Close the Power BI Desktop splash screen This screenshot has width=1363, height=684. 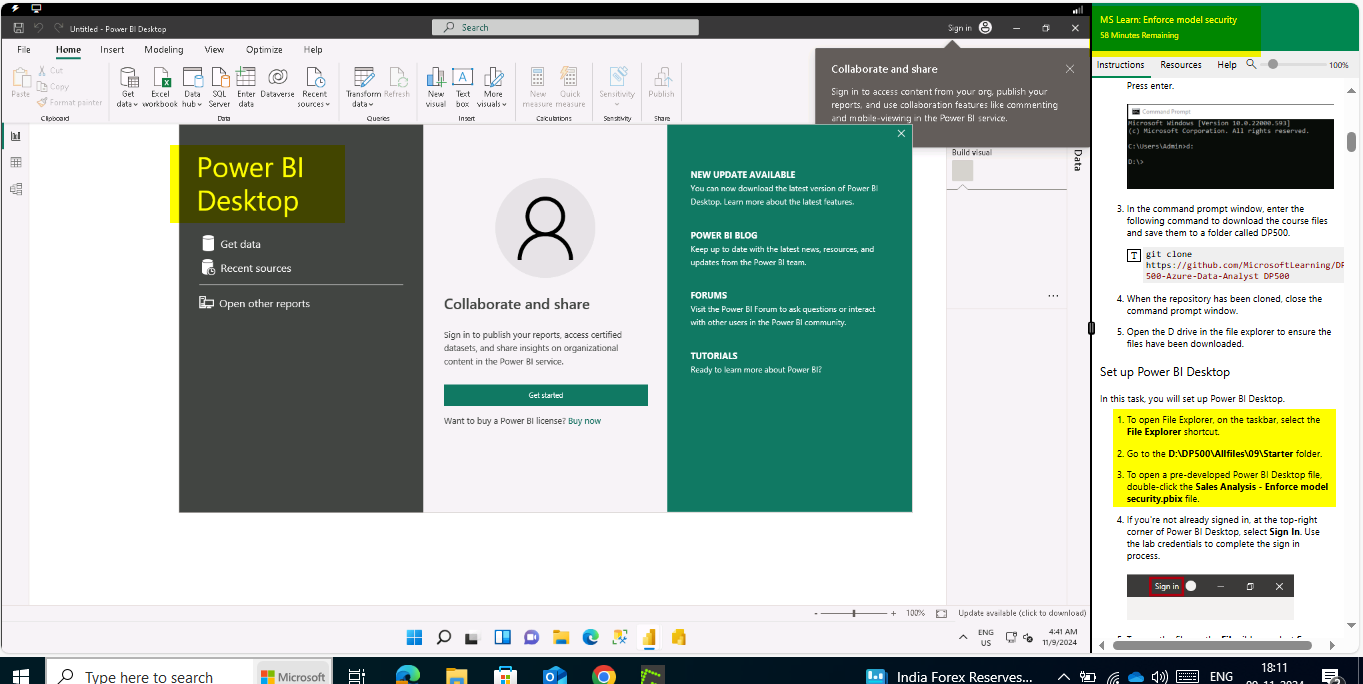click(x=901, y=133)
